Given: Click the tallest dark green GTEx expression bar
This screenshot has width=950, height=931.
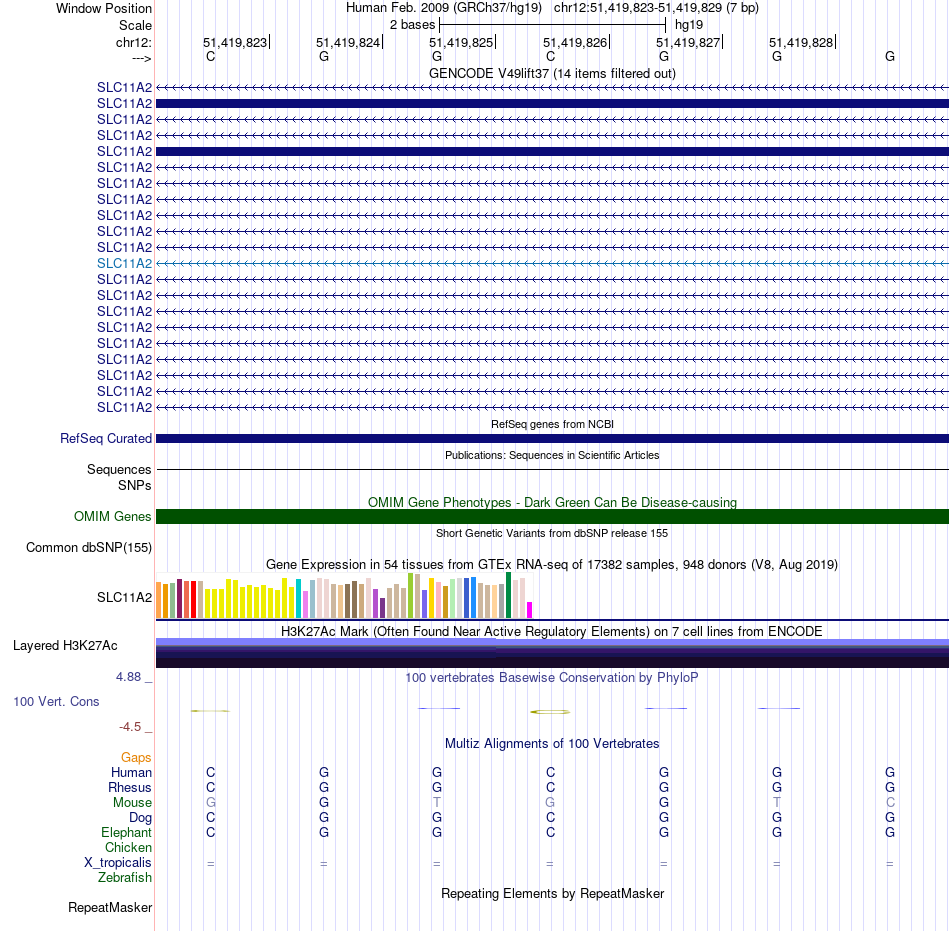Looking at the screenshot, I should pos(508,595).
